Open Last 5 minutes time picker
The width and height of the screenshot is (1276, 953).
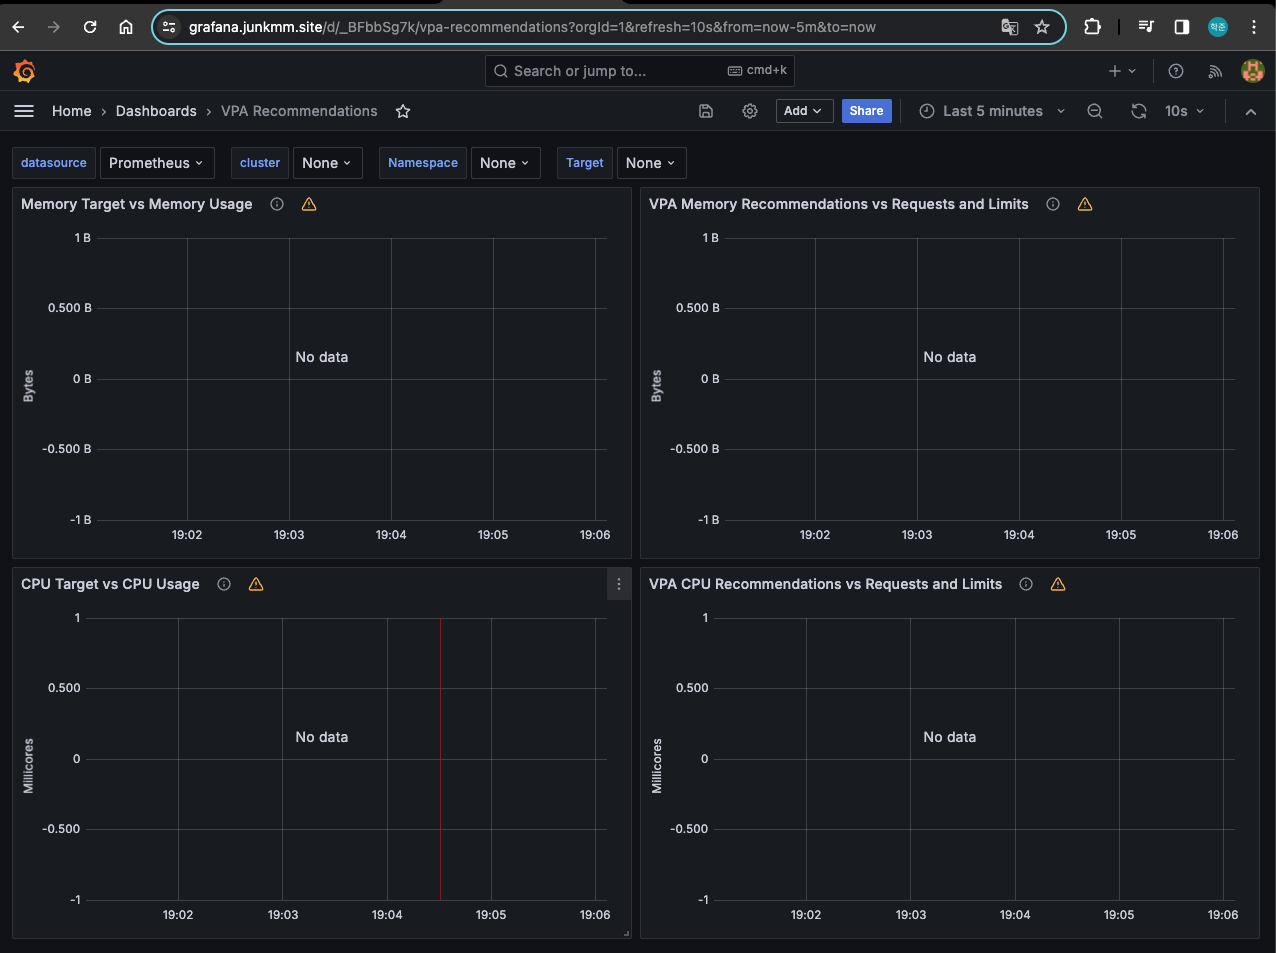tap(992, 111)
